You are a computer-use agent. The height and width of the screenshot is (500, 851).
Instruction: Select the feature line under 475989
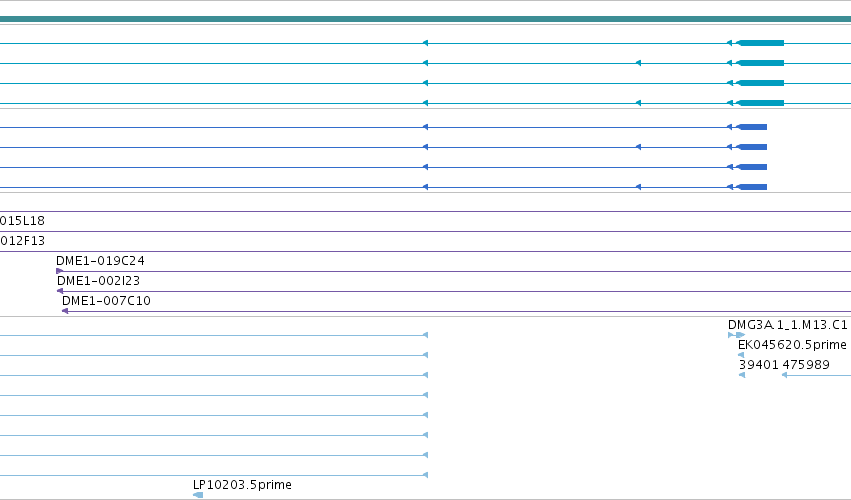click(816, 375)
